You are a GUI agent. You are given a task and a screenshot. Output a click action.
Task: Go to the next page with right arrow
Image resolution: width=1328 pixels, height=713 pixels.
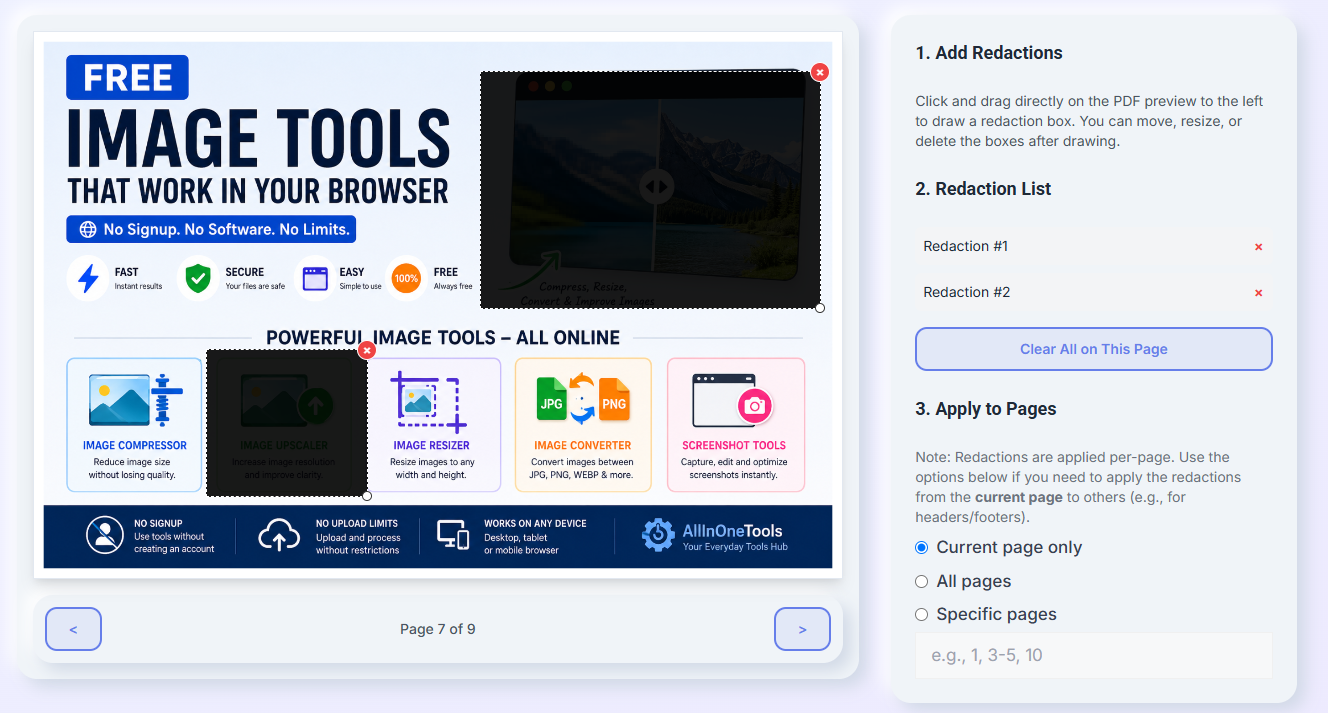(802, 629)
